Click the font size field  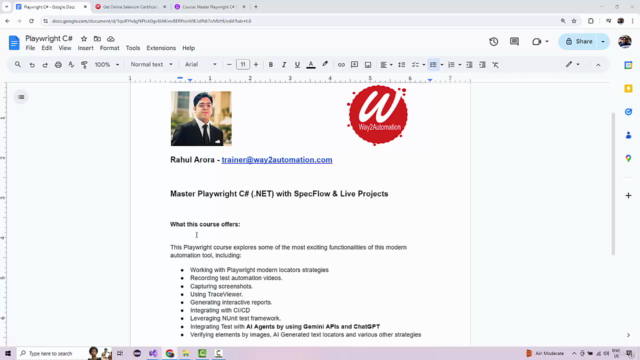pyautogui.click(x=242, y=64)
